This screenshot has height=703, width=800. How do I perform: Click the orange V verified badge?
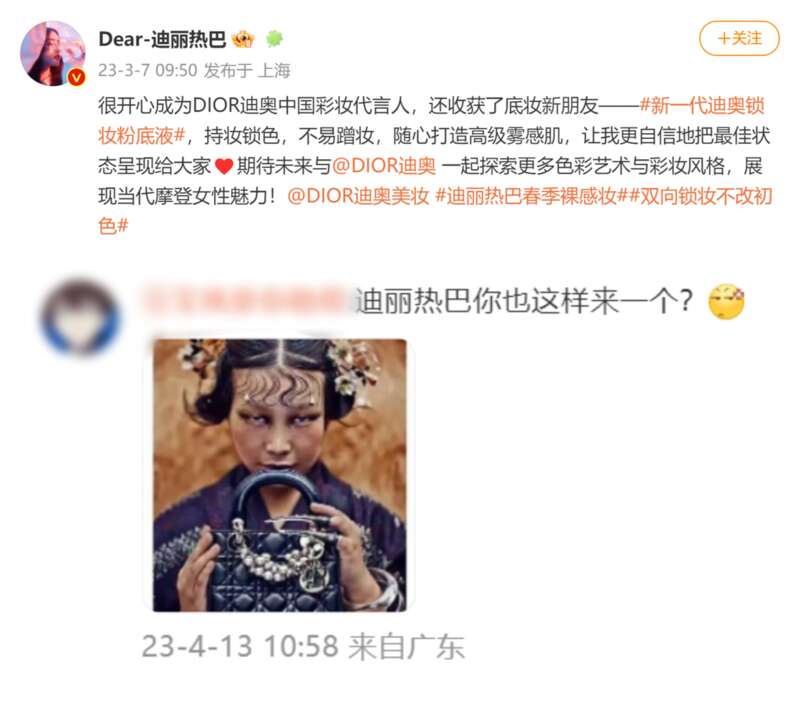[77, 77]
